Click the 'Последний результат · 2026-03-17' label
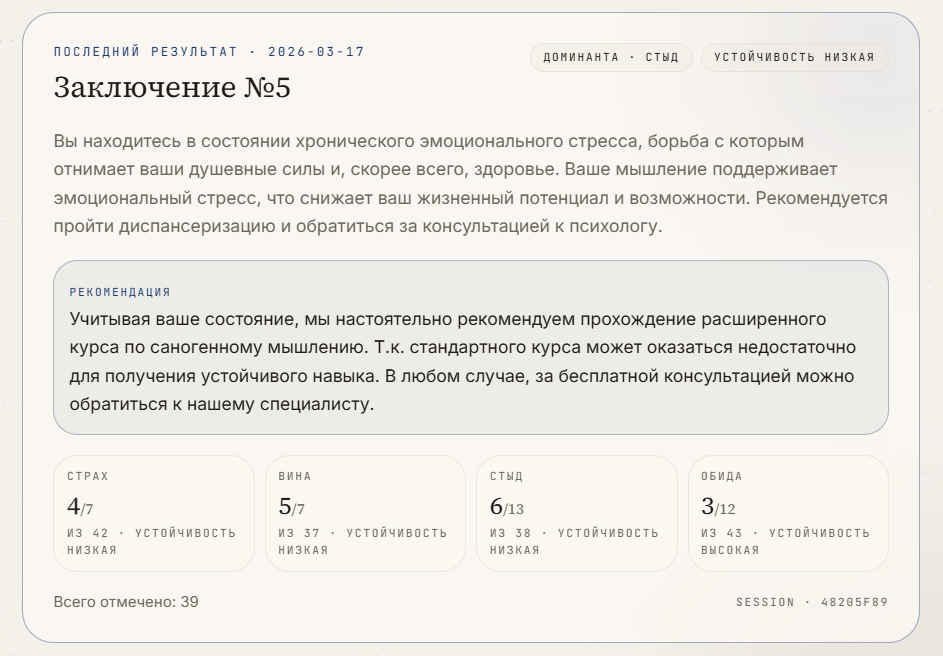943x656 pixels. 209,52
